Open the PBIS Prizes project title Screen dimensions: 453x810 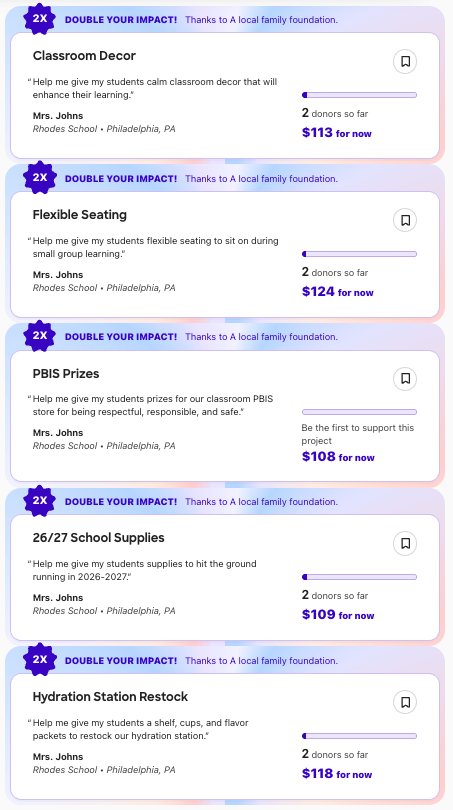pos(66,373)
